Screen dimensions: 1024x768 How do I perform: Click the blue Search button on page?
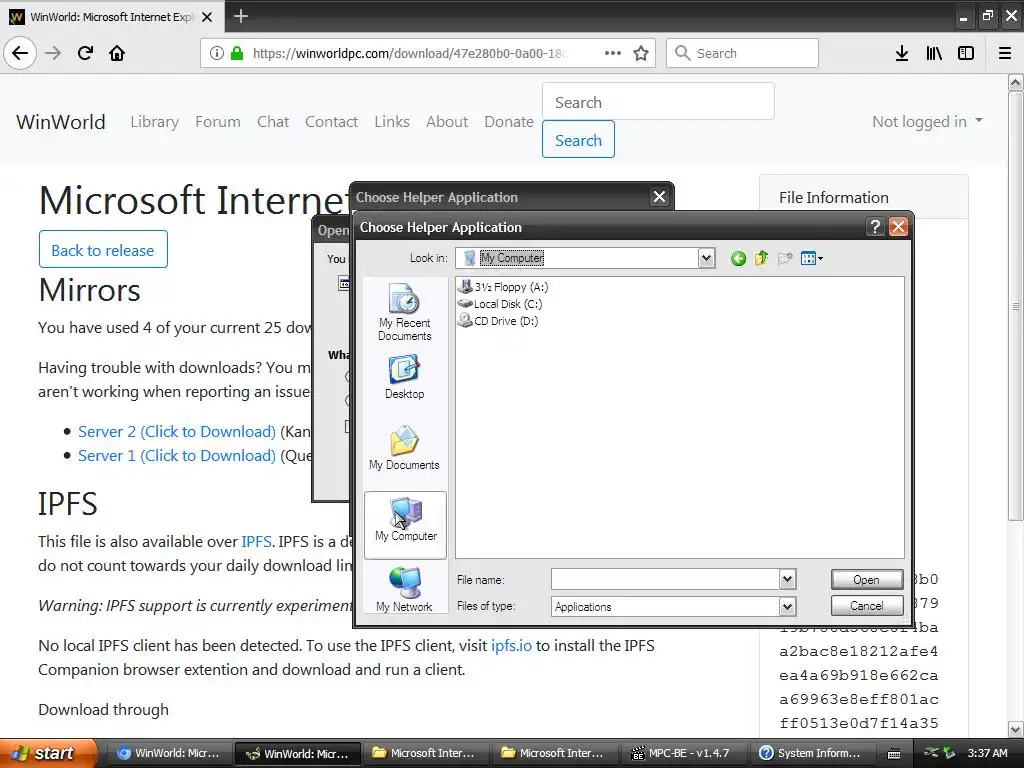pos(578,140)
